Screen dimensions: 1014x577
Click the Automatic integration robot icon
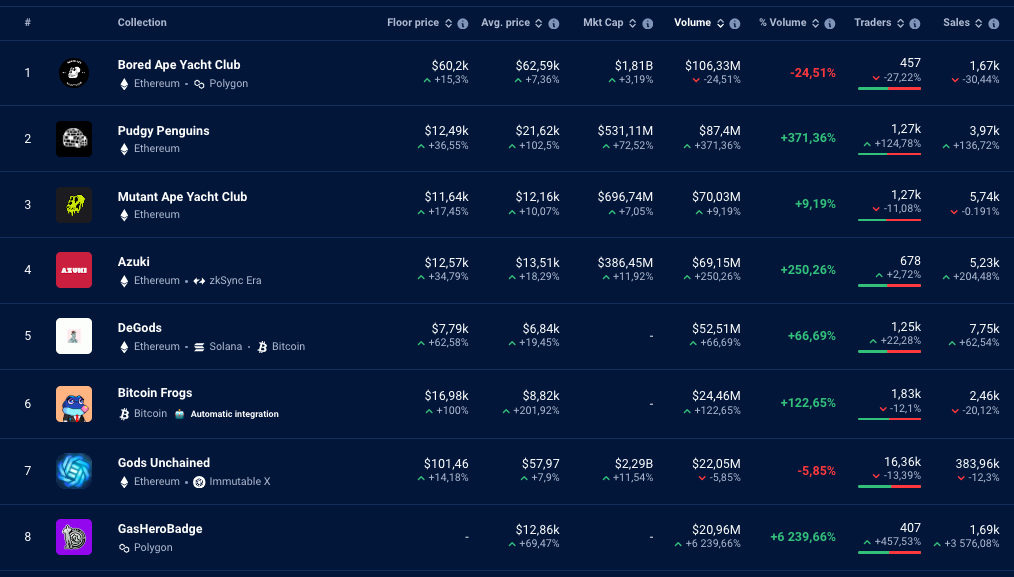click(x=180, y=413)
